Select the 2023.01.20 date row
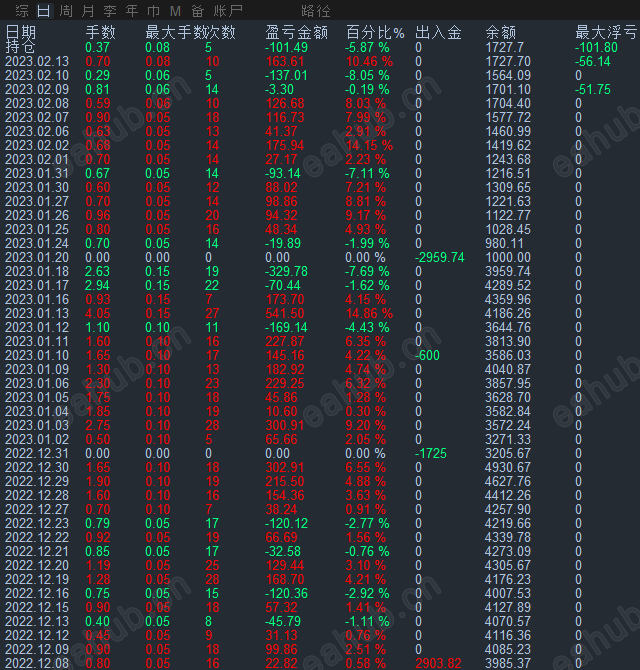Image resolution: width=640 pixels, height=670 pixels. click(x=37, y=257)
